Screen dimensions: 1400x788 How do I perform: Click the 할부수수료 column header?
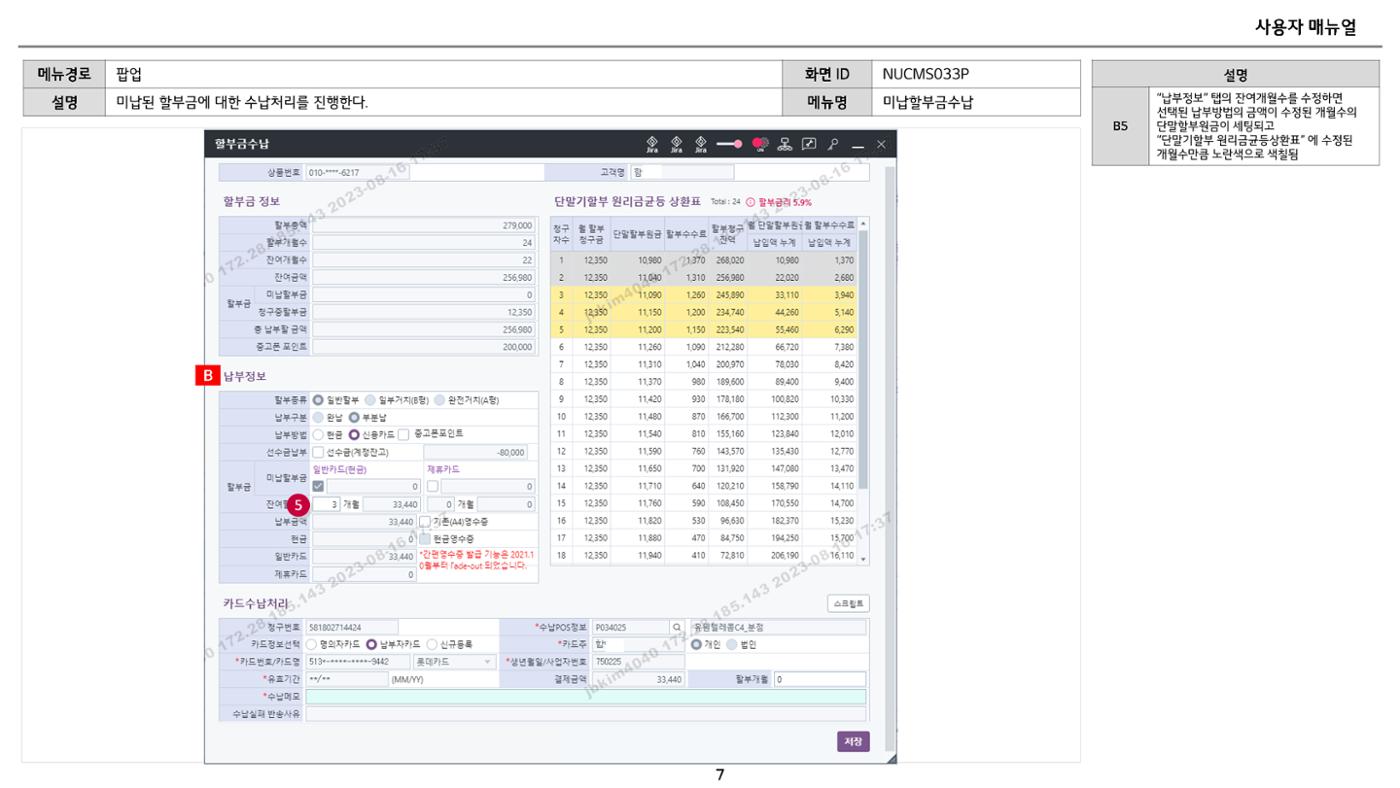[686, 234]
